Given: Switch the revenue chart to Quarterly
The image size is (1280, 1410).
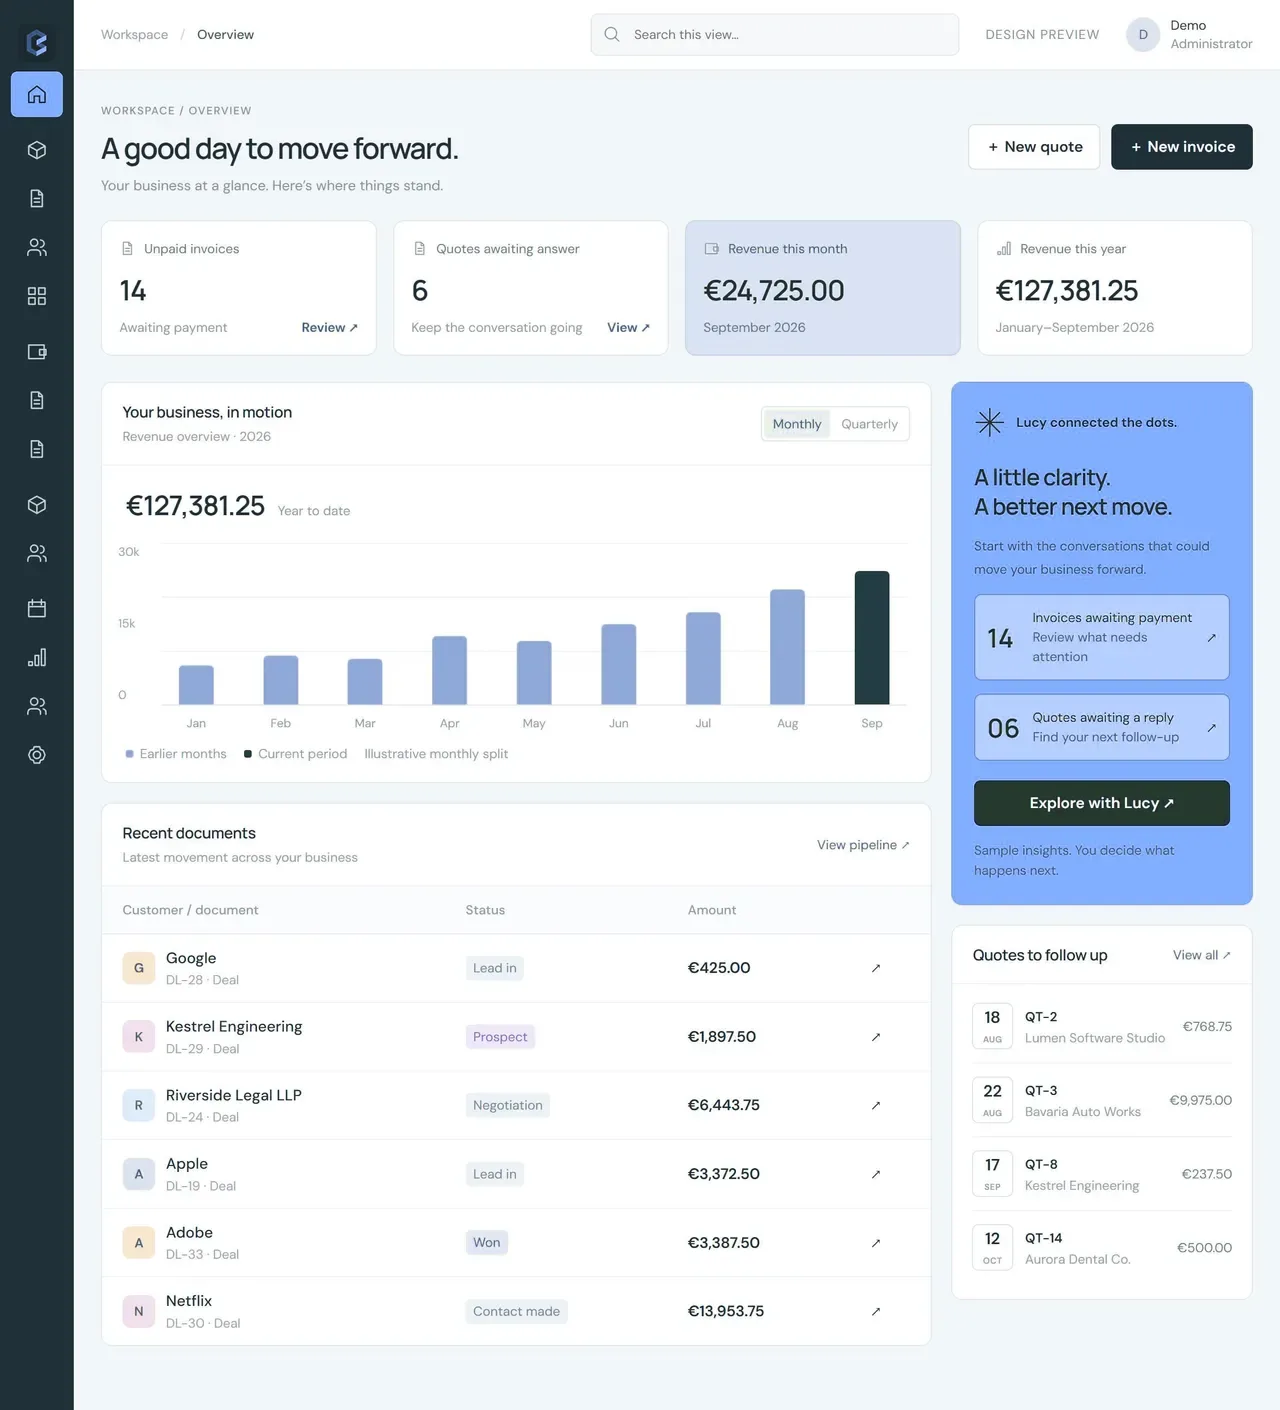Looking at the screenshot, I should point(869,424).
